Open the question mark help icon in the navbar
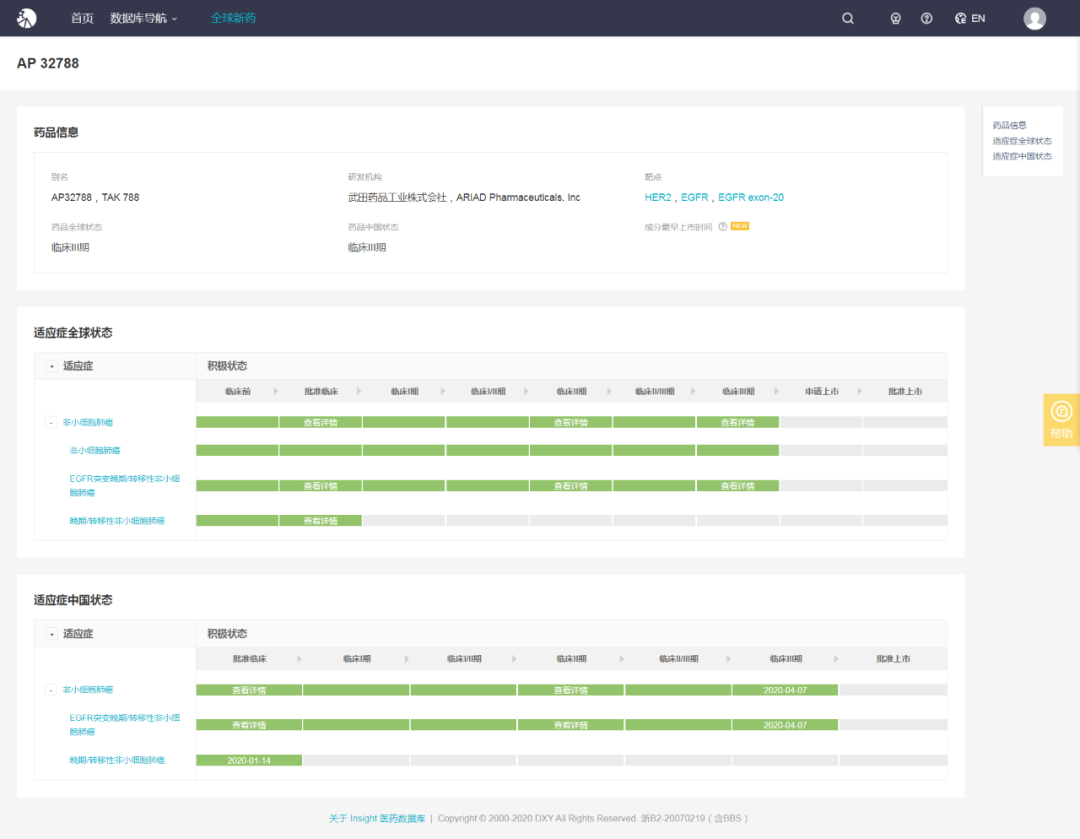1080x839 pixels. pyautogui.click(x=926, y=19)
